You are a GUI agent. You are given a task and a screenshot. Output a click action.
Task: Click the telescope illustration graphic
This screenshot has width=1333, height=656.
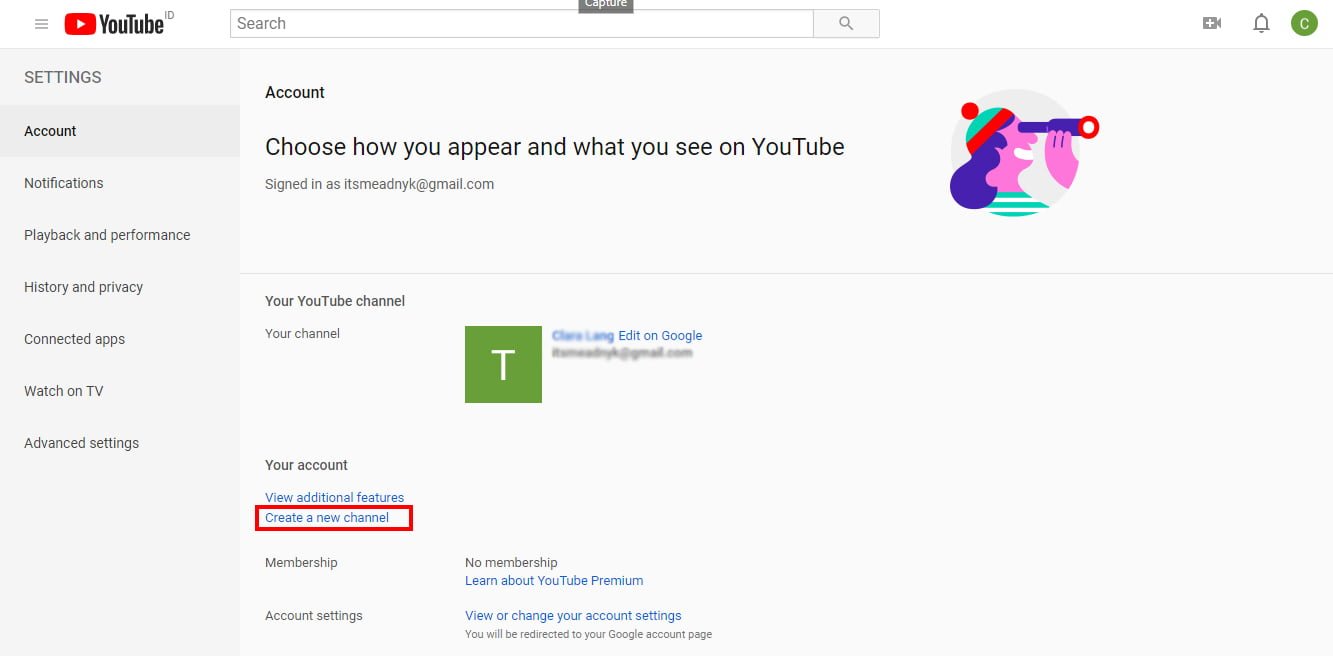coord(1019,152)
